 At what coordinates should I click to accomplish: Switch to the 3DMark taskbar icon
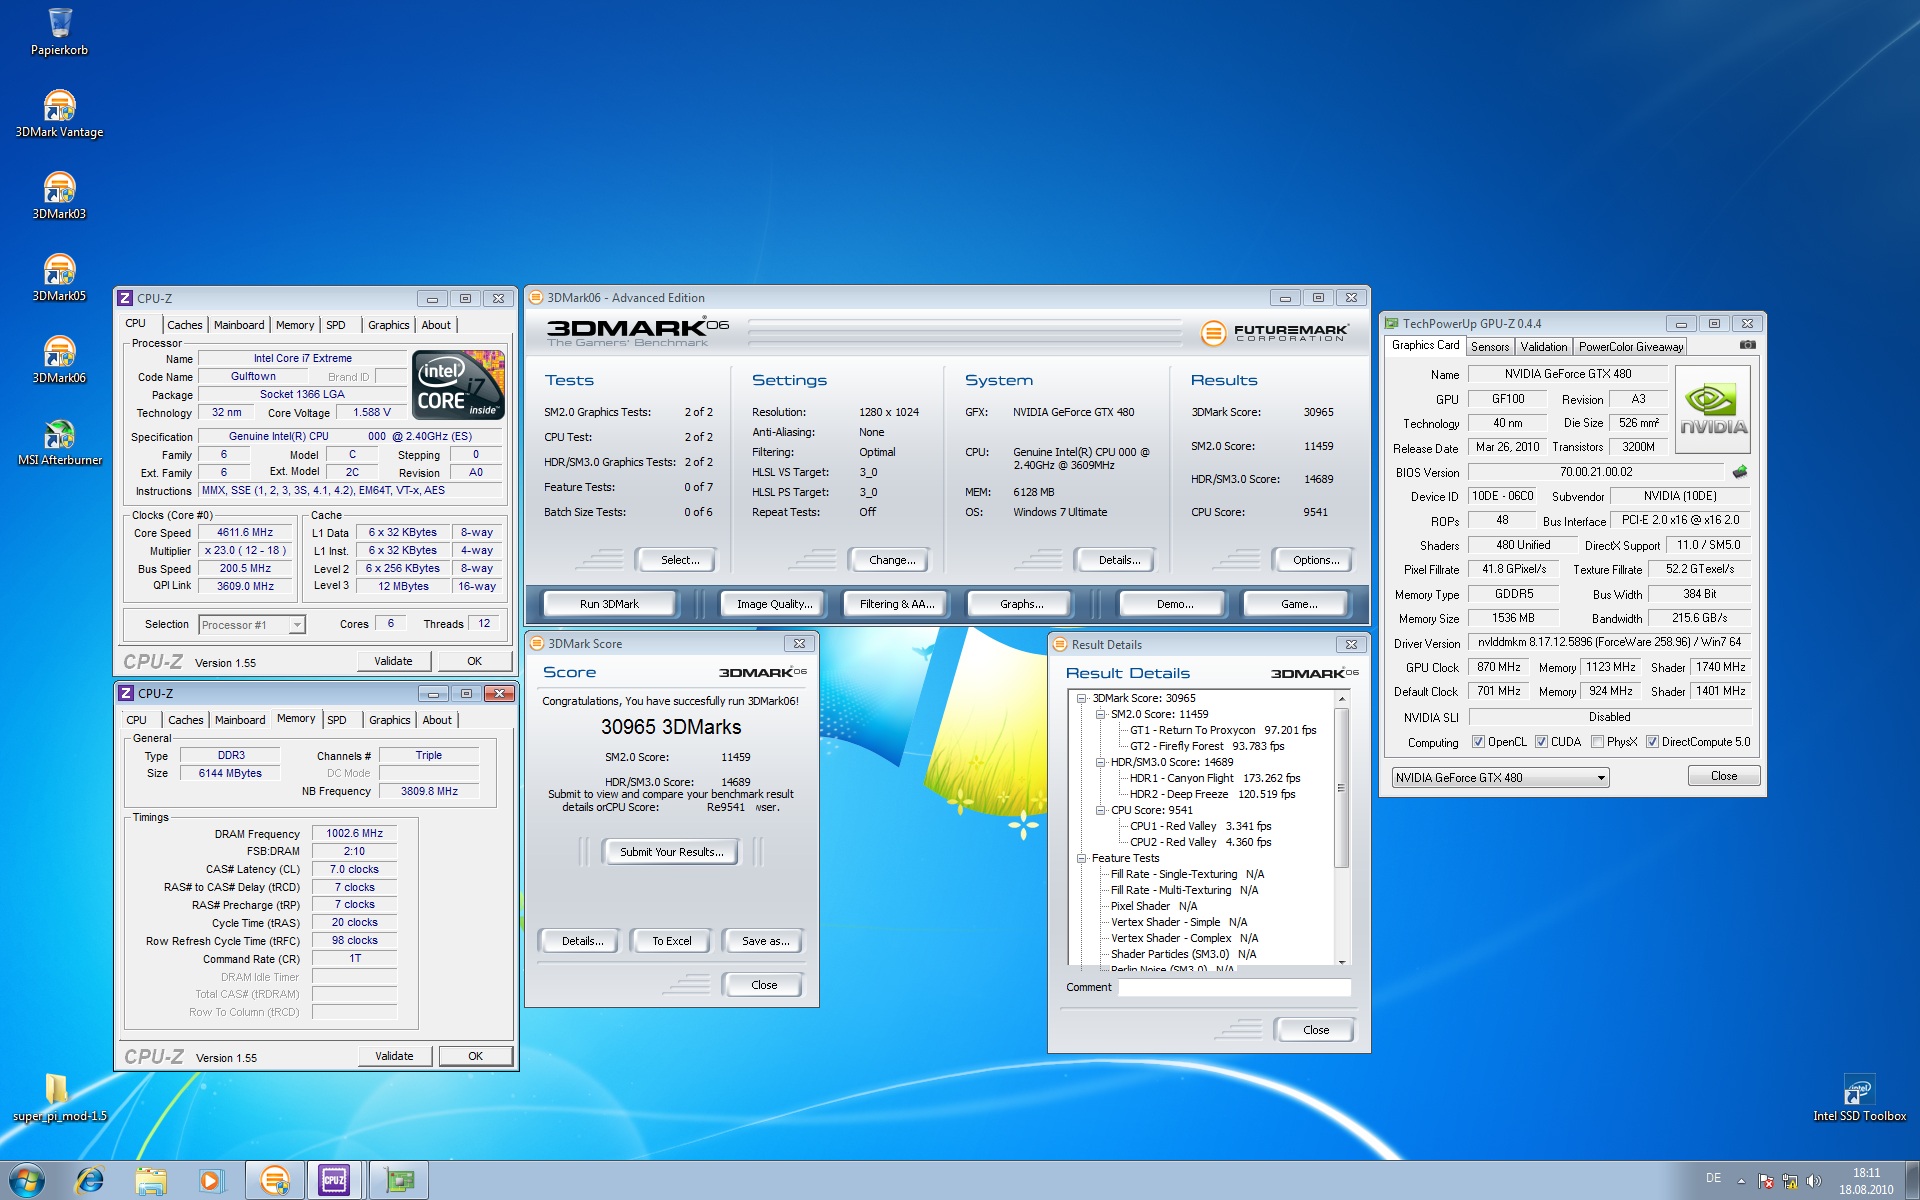275,1180
